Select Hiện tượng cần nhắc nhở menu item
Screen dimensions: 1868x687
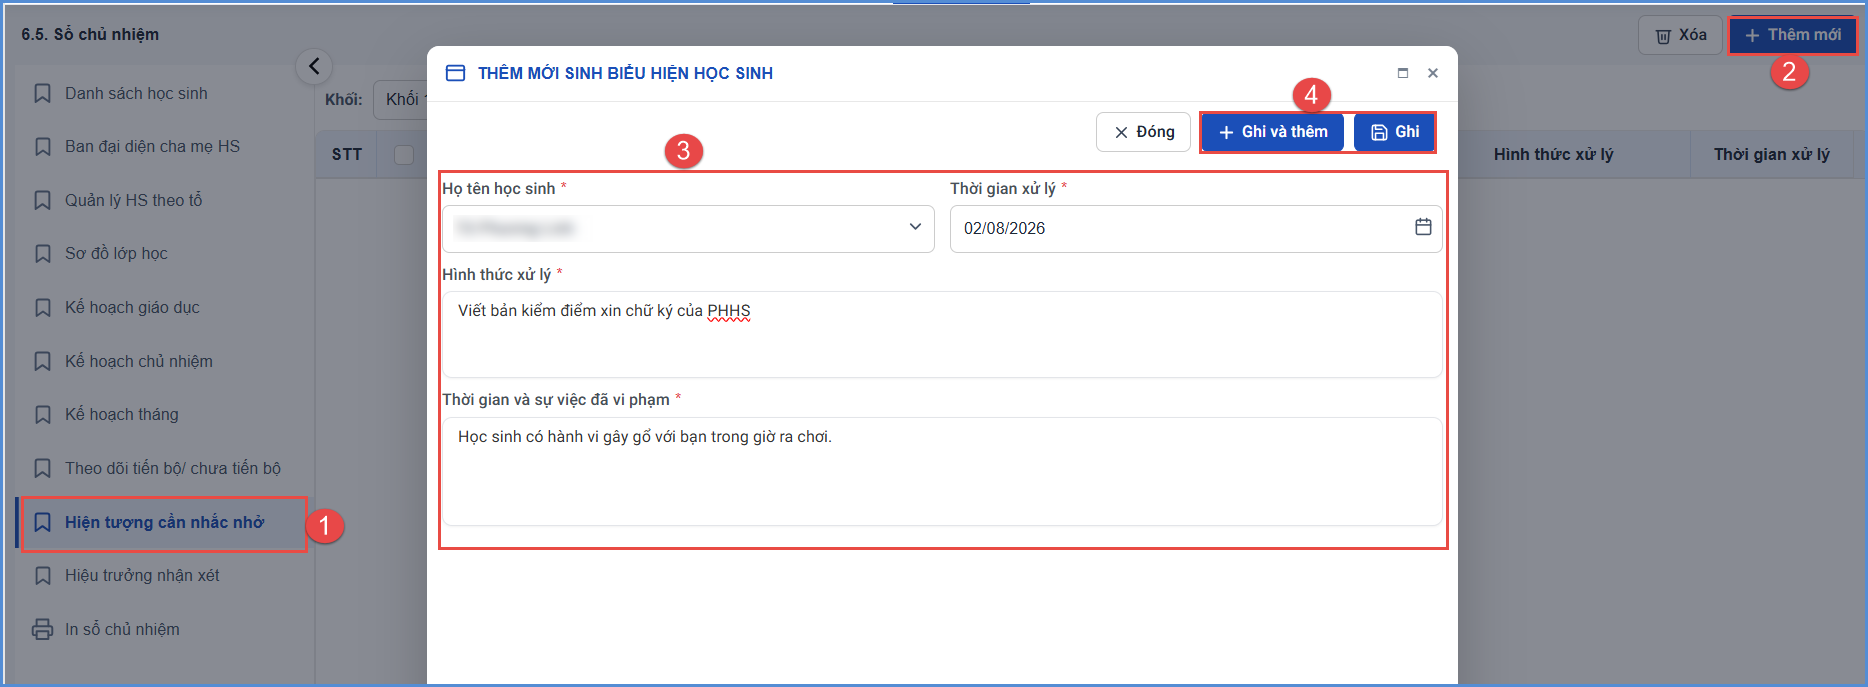[164, 523]
